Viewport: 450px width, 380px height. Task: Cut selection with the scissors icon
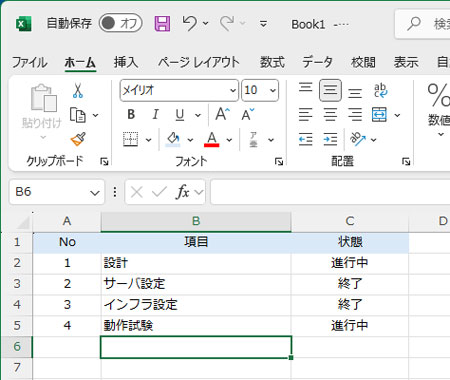[x=78, y=91]
